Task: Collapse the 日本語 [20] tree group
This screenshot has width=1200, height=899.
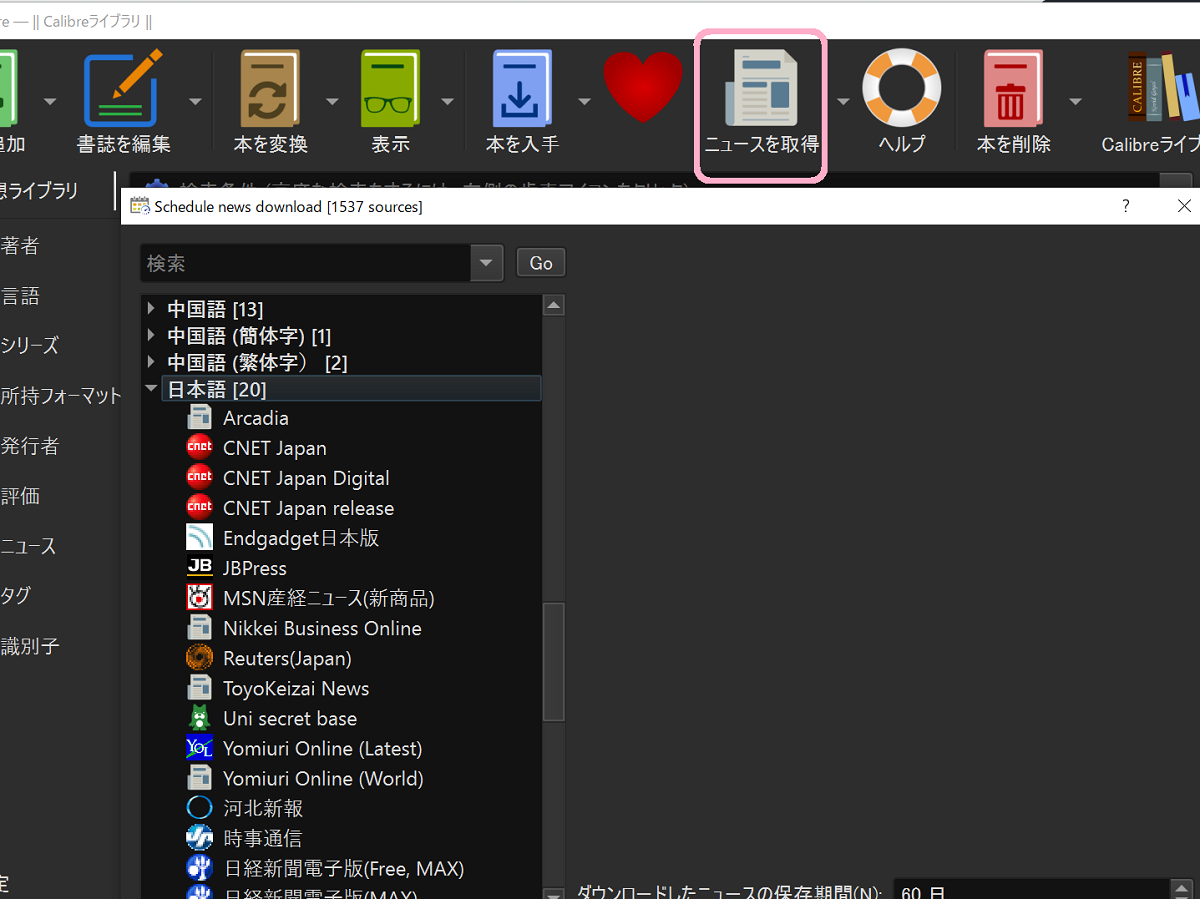Action: 151,388
